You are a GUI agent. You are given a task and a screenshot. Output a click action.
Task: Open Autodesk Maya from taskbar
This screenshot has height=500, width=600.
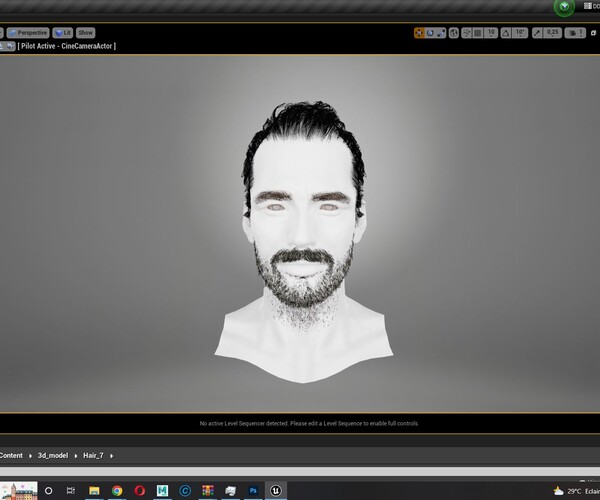(x=162, y=490)
